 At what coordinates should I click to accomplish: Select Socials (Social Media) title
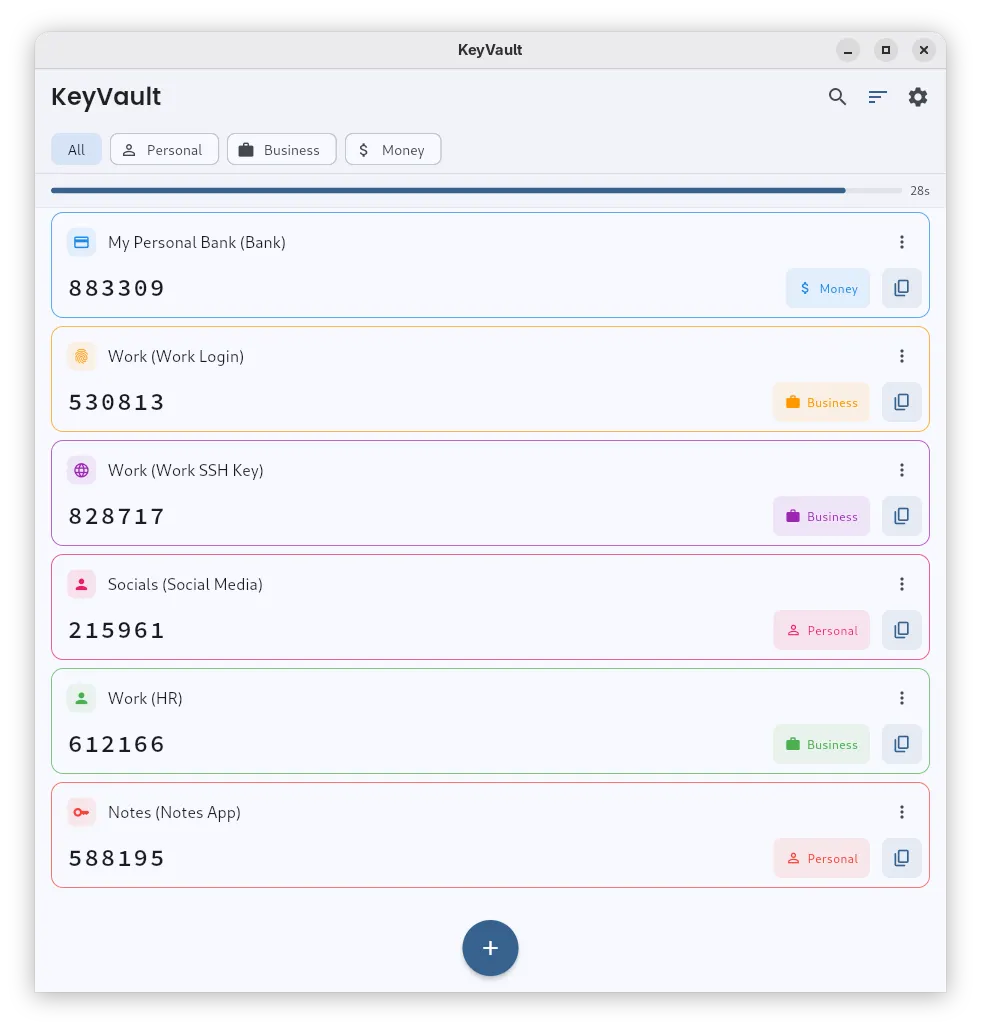tap(185, 585)
